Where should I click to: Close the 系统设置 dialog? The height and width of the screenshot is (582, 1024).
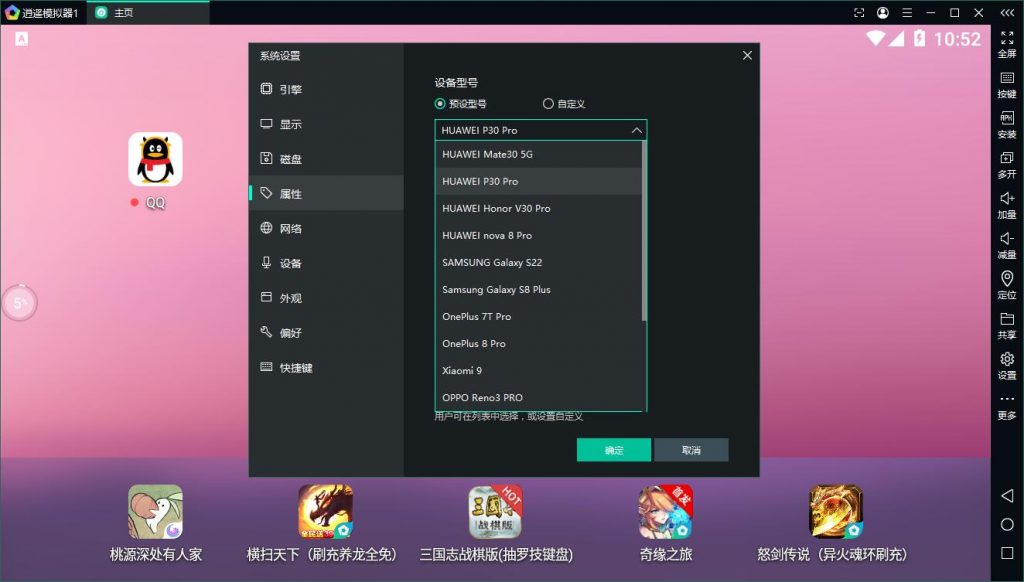click(747, 56)
